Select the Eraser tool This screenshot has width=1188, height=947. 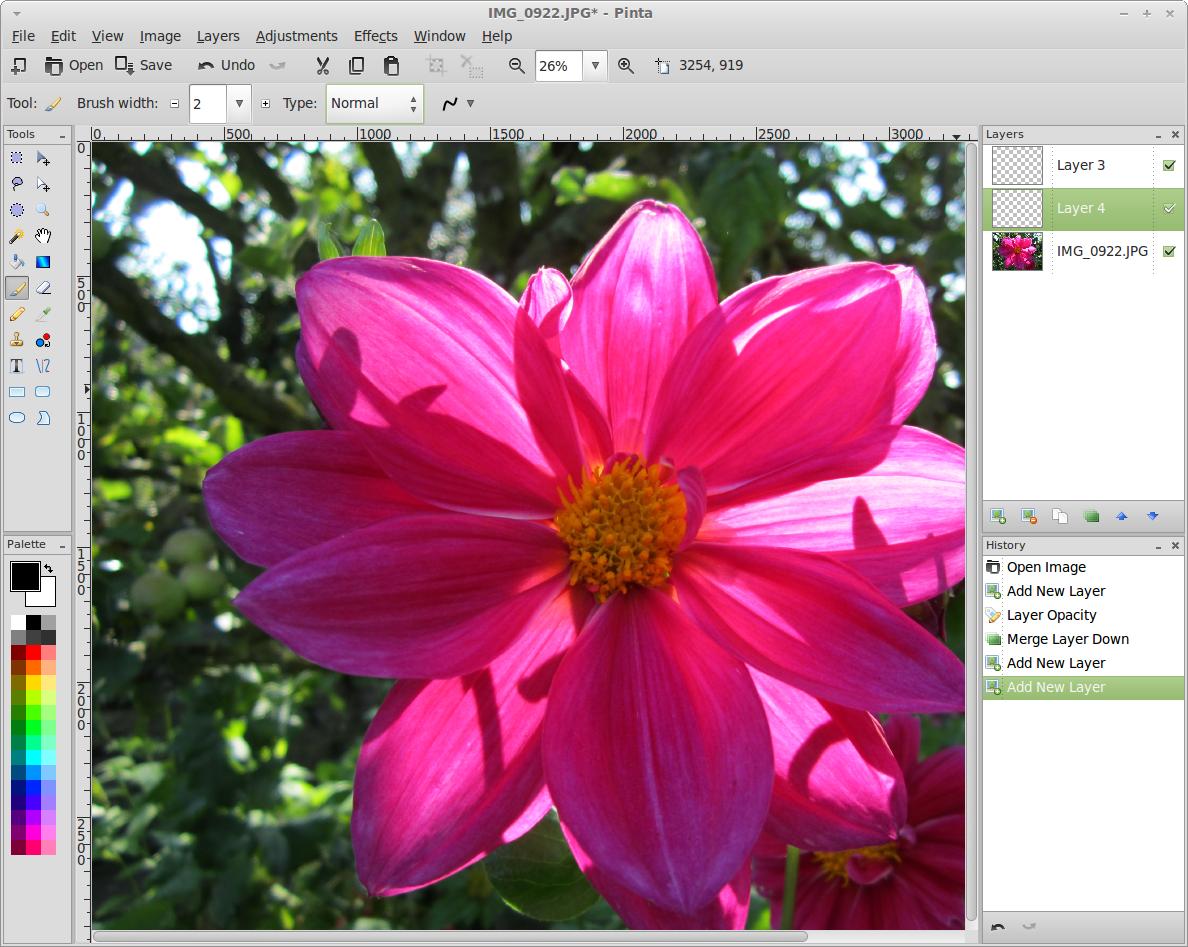click(43, 288)
